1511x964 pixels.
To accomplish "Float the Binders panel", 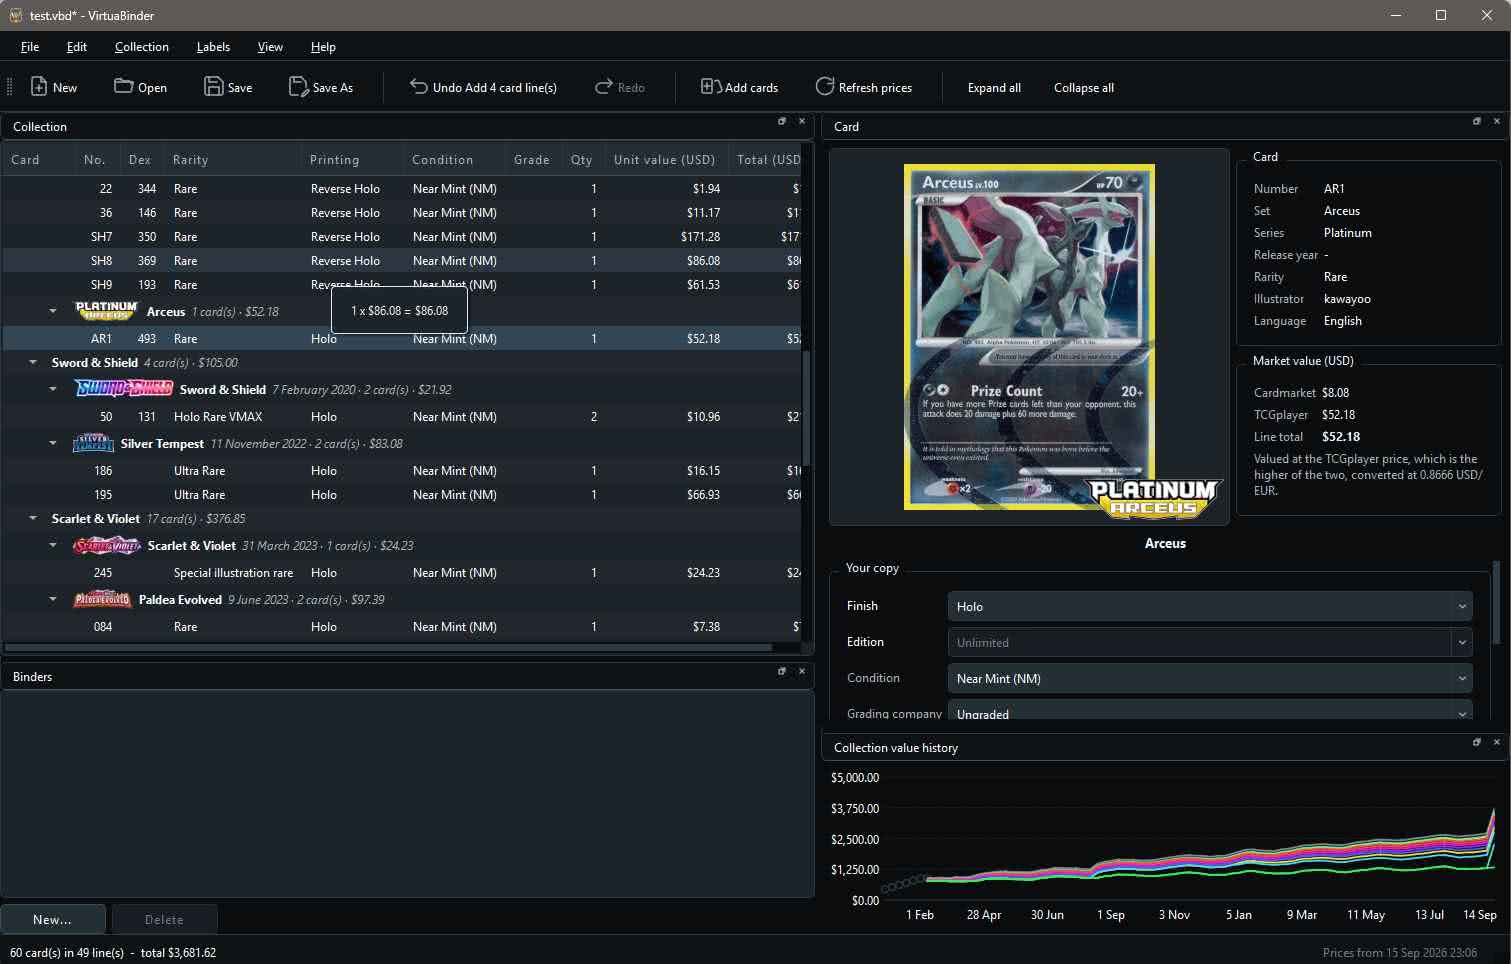I will tap(782, 671).
